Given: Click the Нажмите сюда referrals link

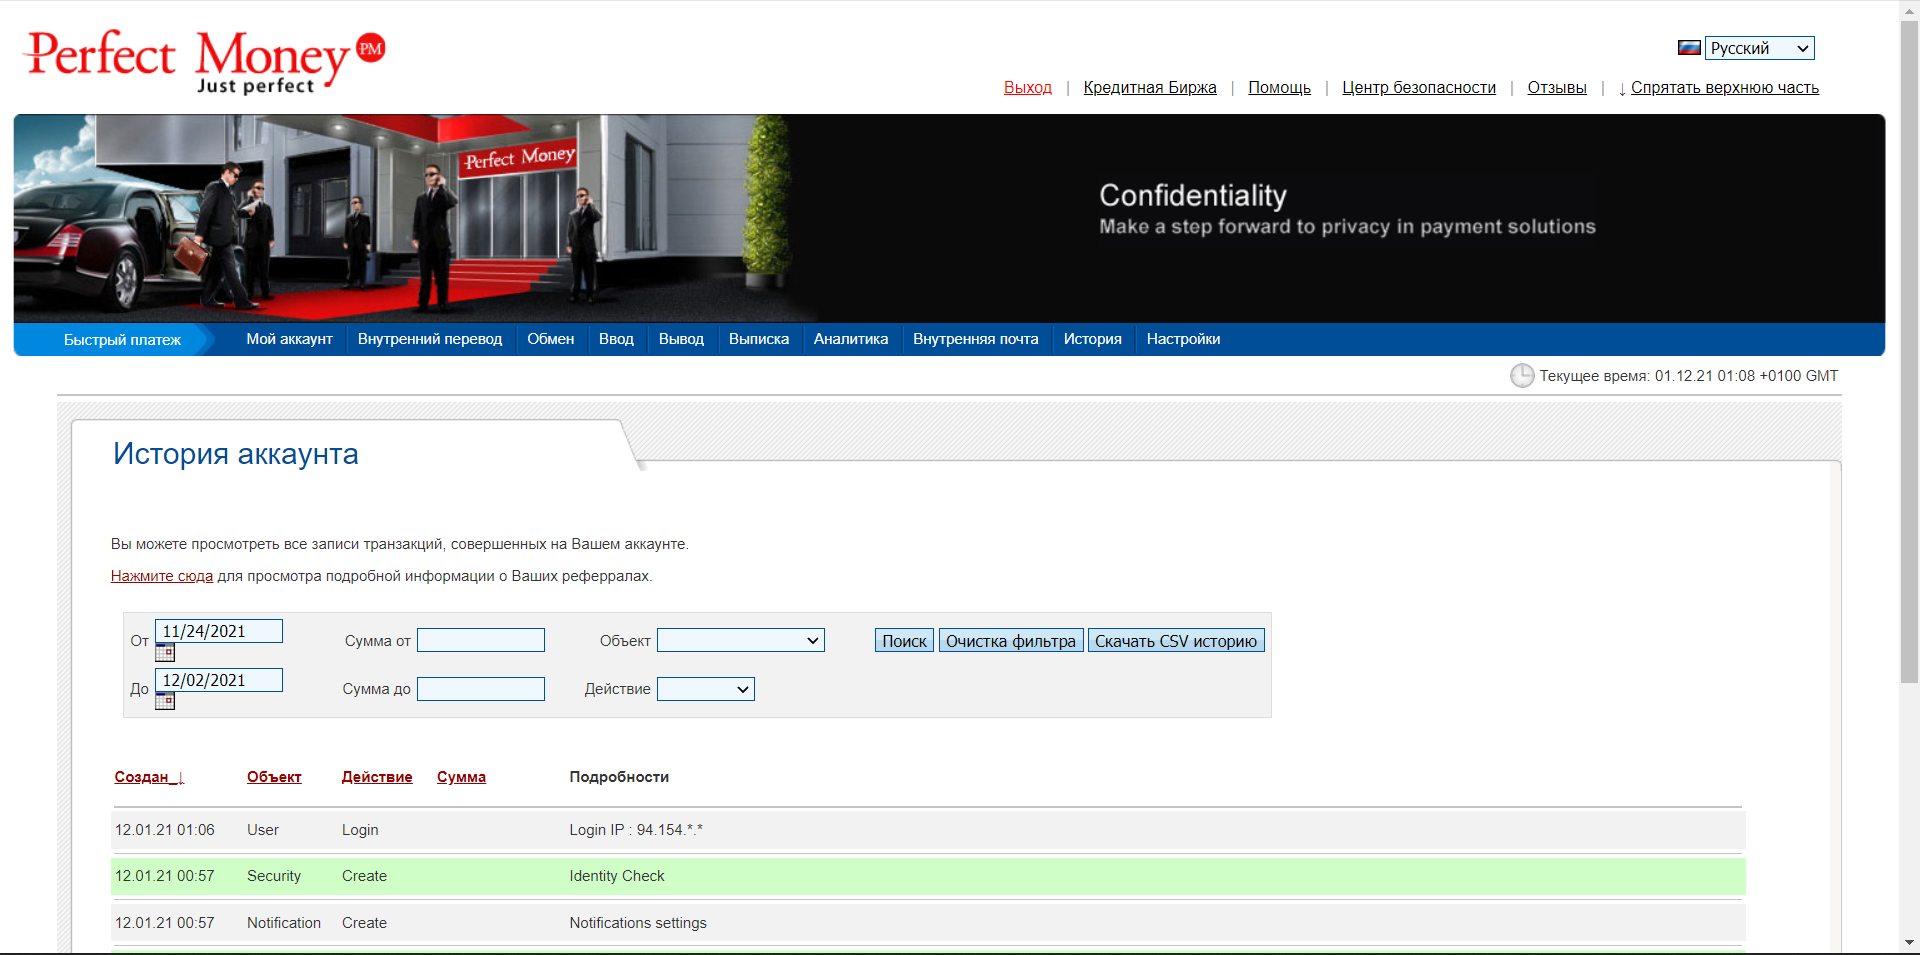Looking at the screenshot, I should (162, 576).
